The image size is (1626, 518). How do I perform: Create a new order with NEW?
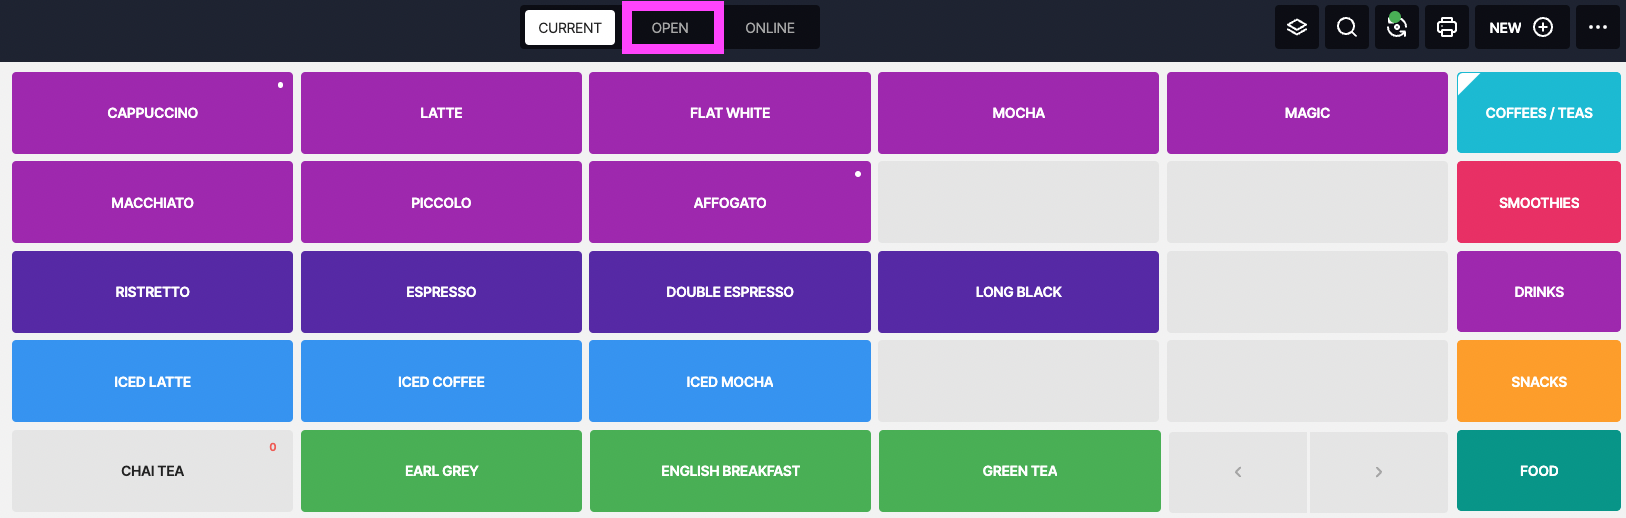click(1520, 27)
